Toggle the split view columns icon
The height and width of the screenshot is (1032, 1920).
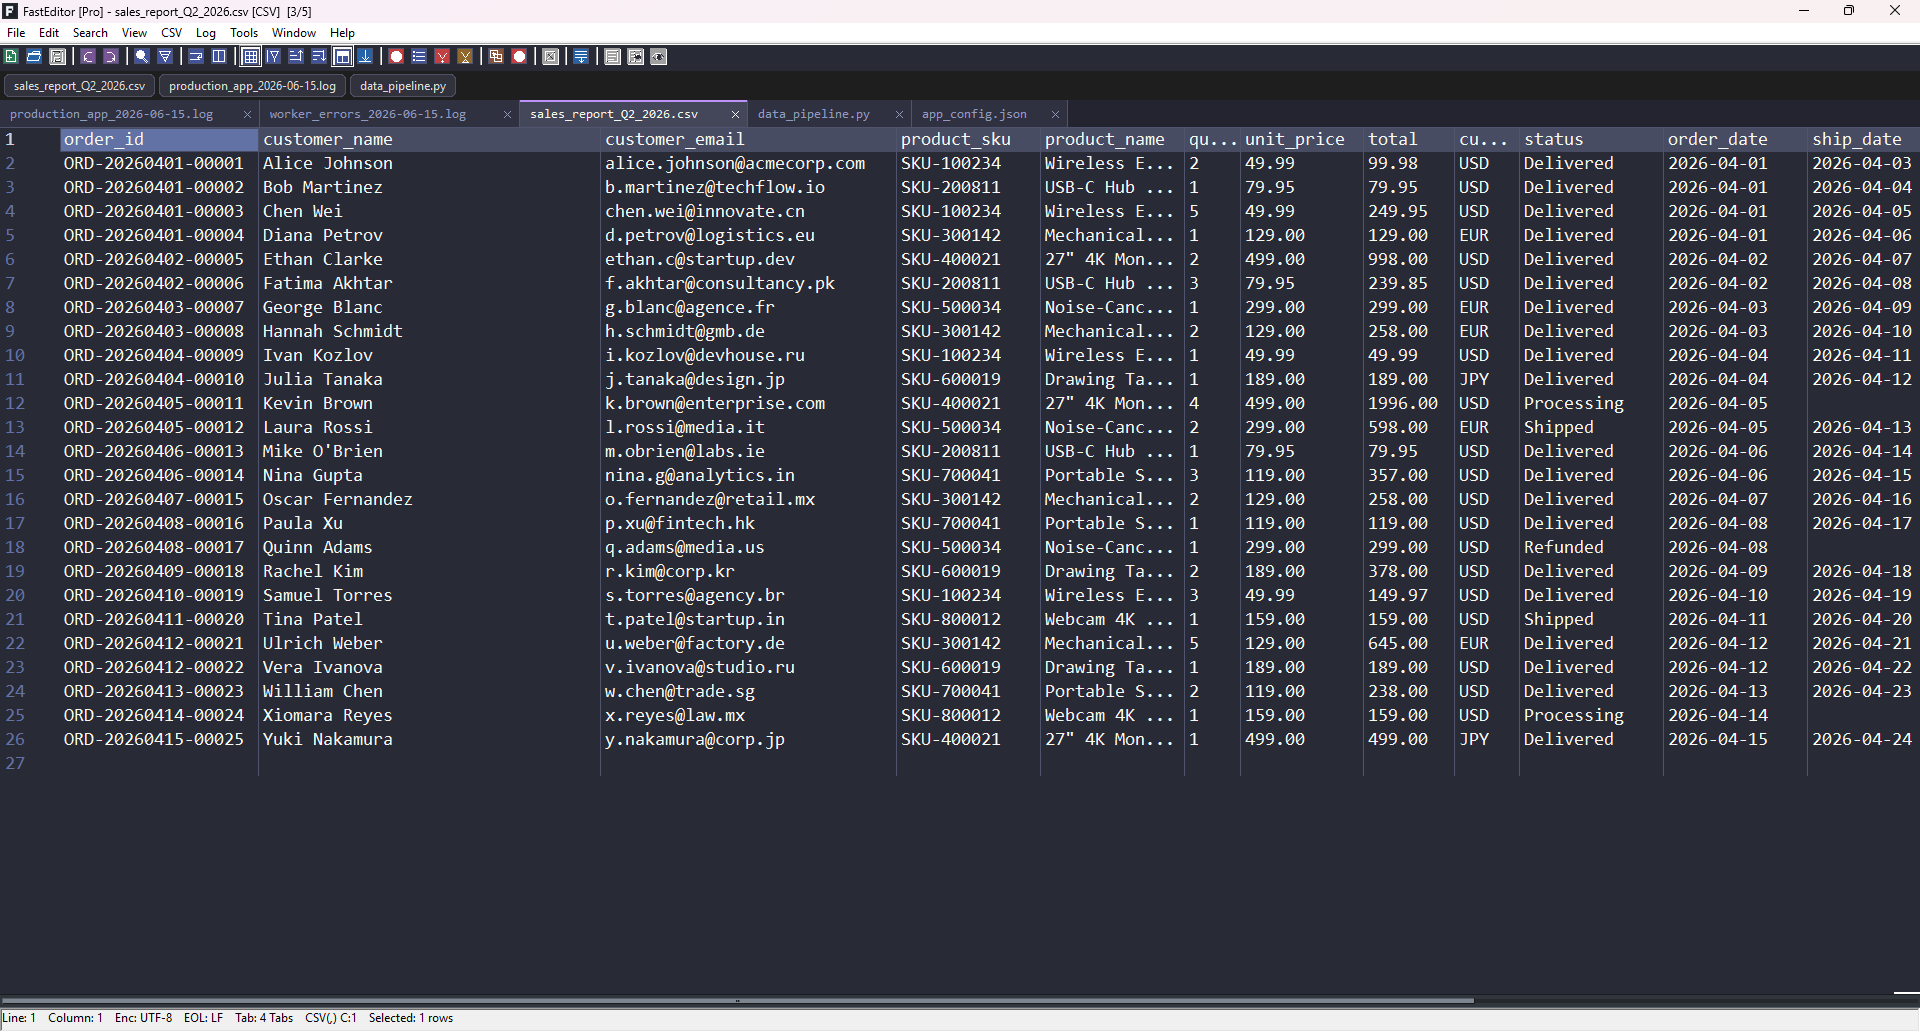click(x=219, y=57)
